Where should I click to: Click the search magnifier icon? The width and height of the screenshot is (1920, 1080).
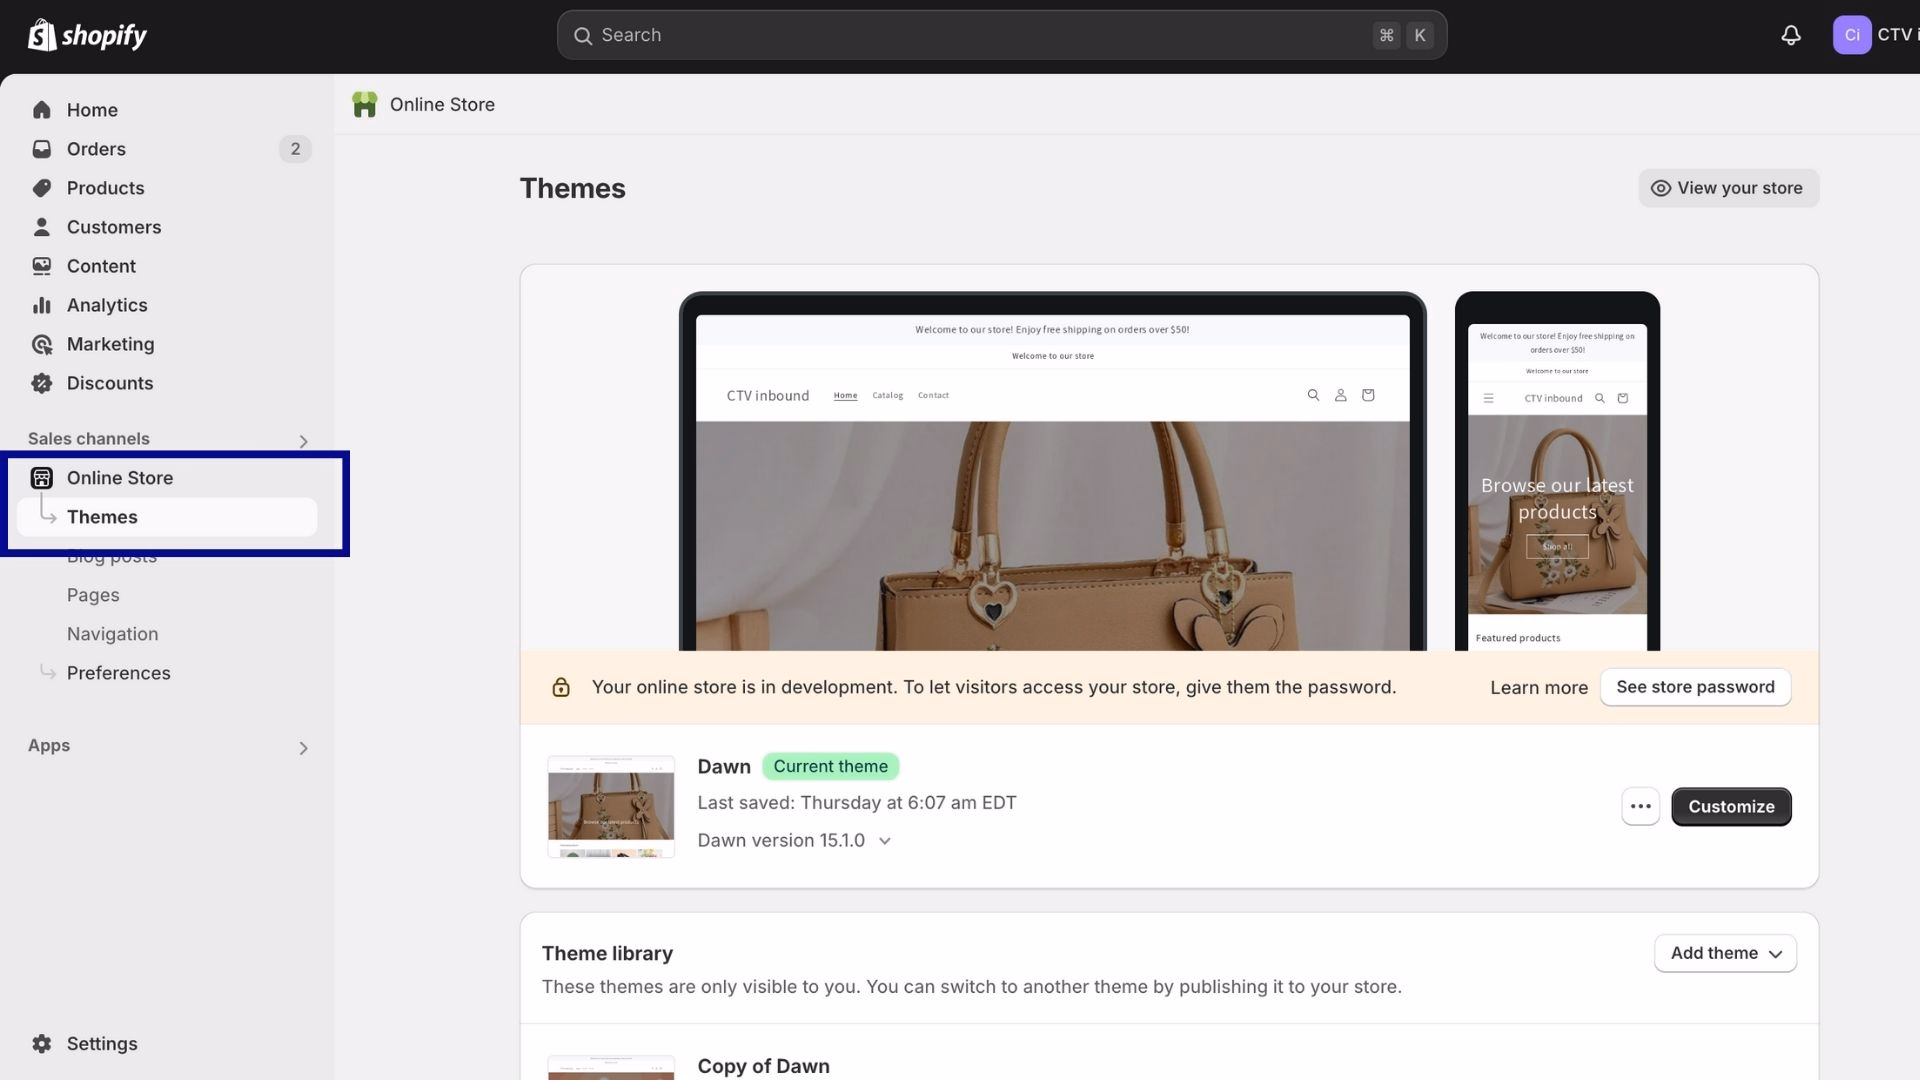pyautogui.click(x=583, y=36)
